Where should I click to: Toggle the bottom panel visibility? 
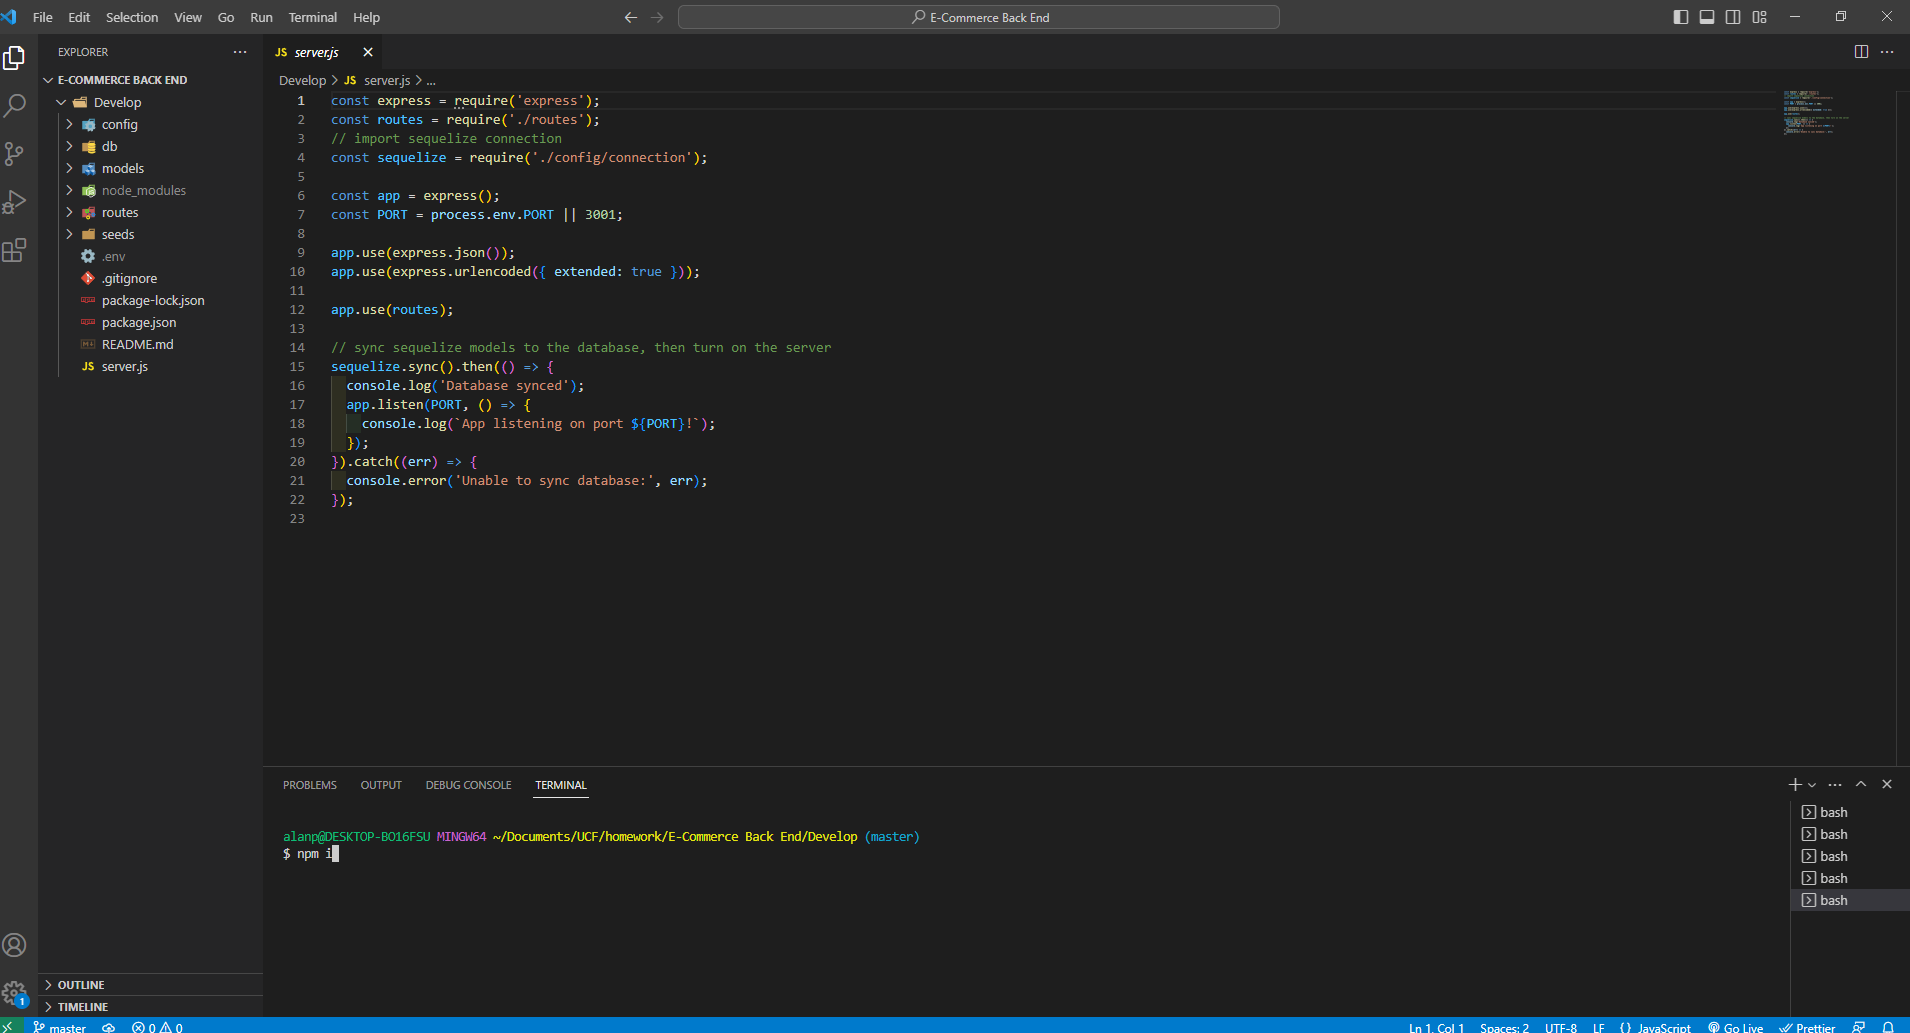1705,17
